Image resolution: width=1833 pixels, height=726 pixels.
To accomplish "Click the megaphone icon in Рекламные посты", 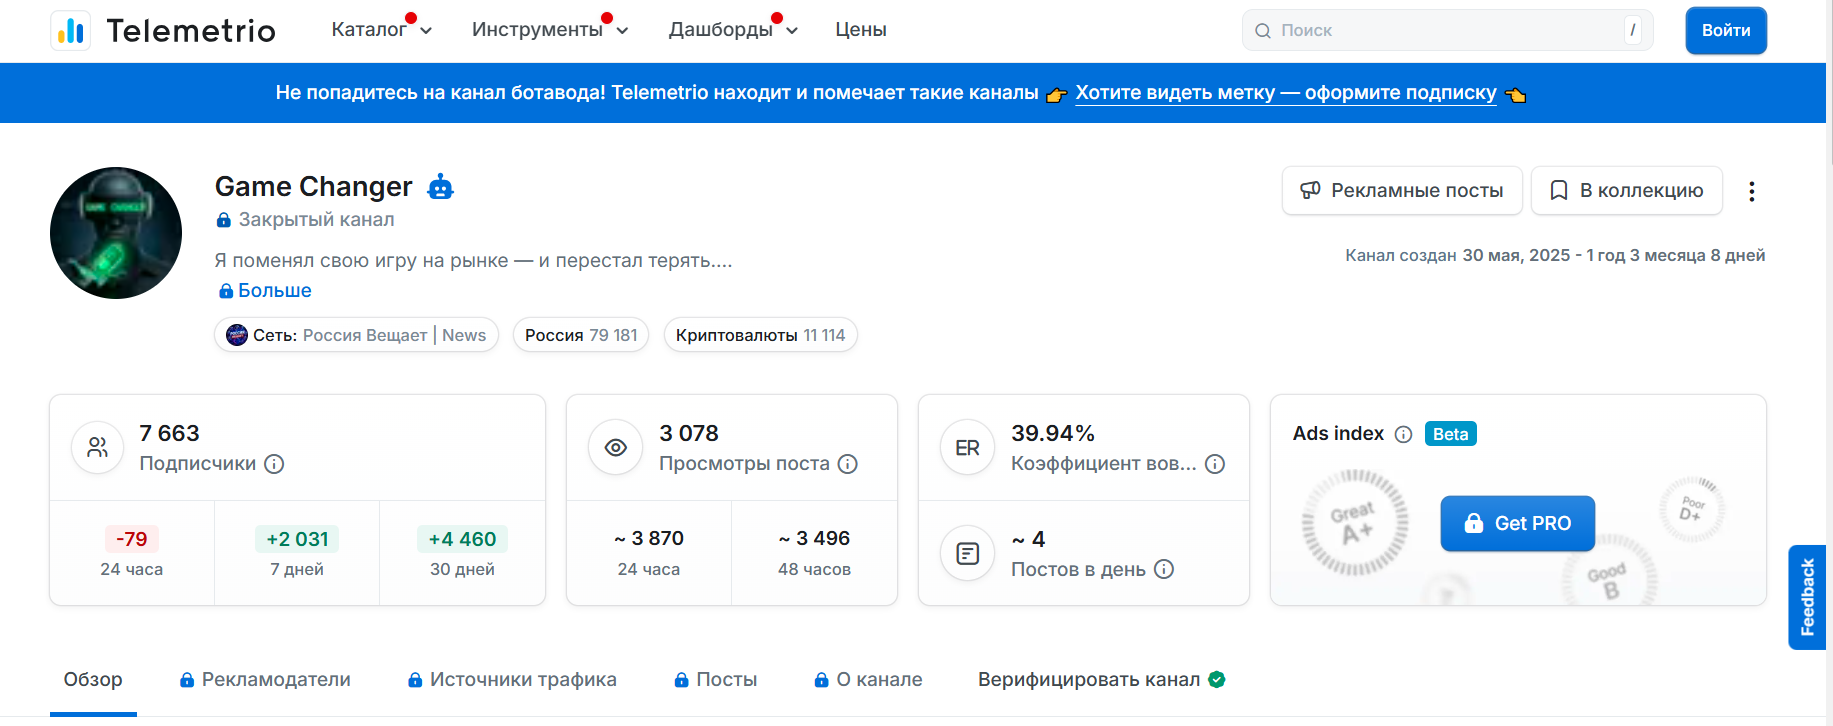I will pos(1310,190).
